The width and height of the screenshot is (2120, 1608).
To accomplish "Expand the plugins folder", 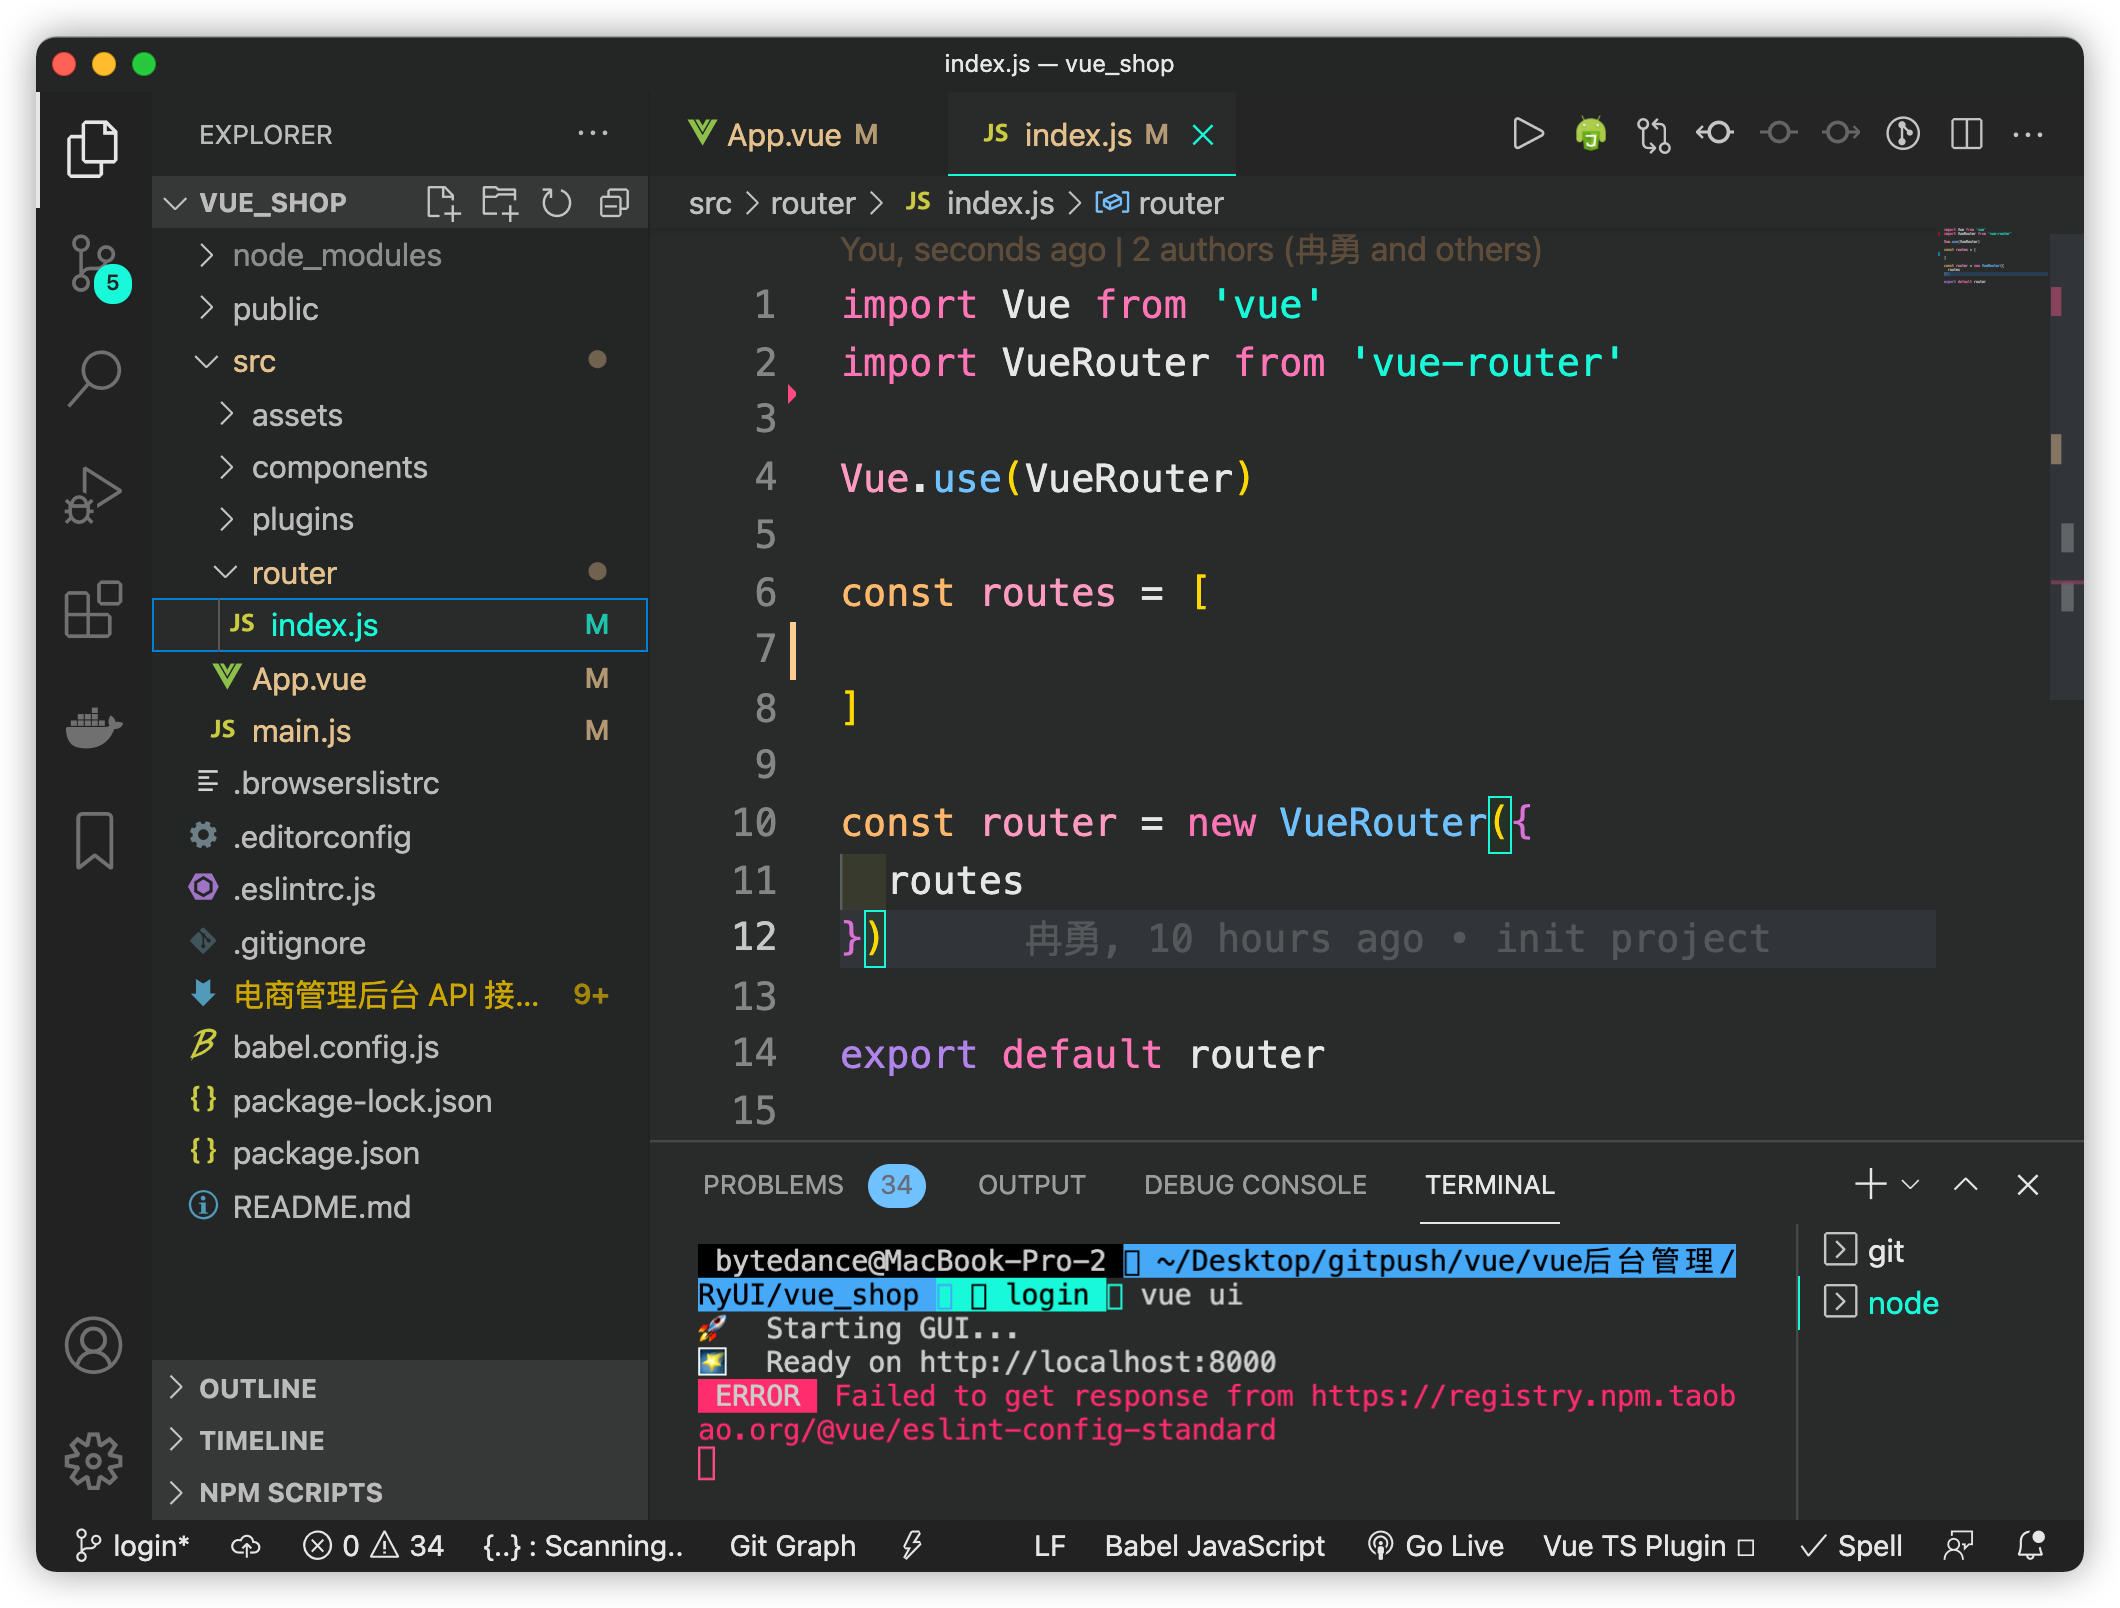I will (400, 520).
